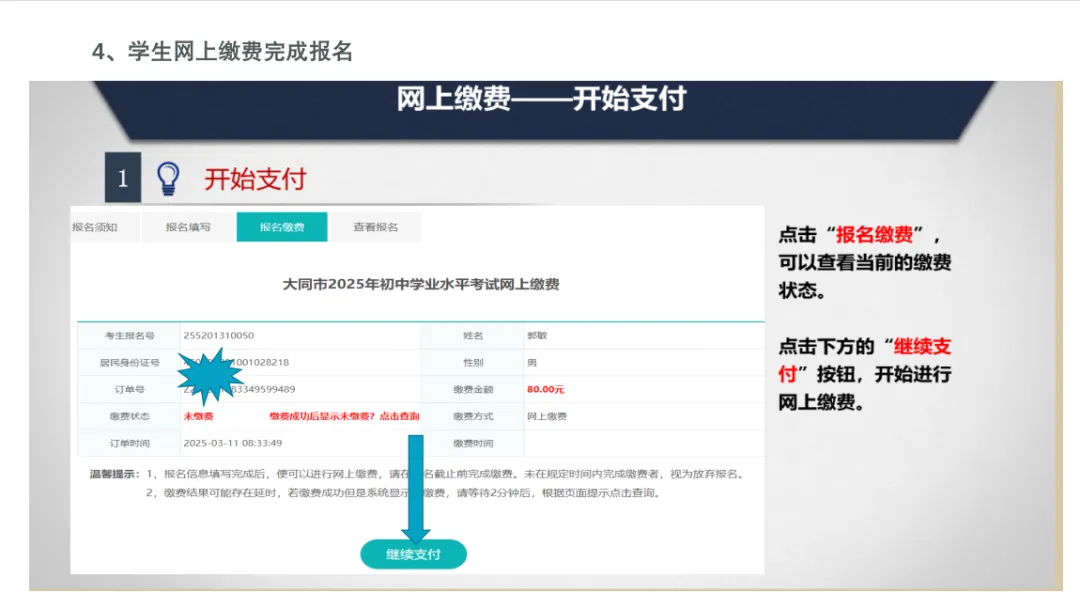Switch to the 报名填写 tab
1080x609 pixels.
191,227
